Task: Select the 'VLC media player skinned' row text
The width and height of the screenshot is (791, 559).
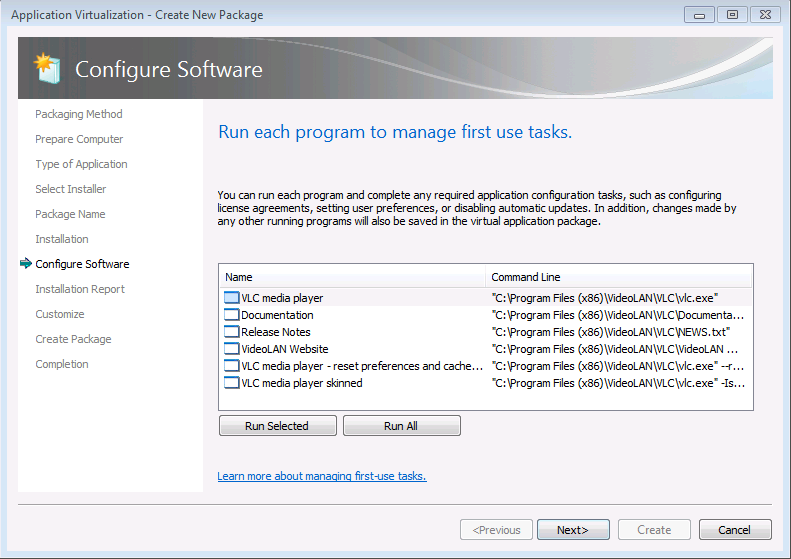Action: pos(302,383)
